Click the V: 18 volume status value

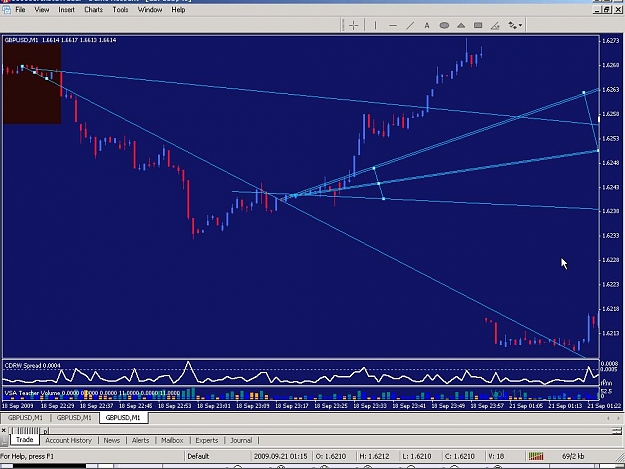pyautogui.click(x=496, y=456)
